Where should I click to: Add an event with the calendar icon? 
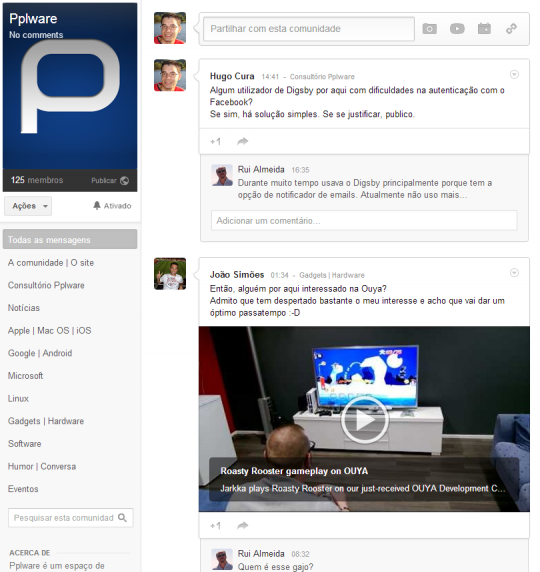pyautogui.click(x=484, y=28)
